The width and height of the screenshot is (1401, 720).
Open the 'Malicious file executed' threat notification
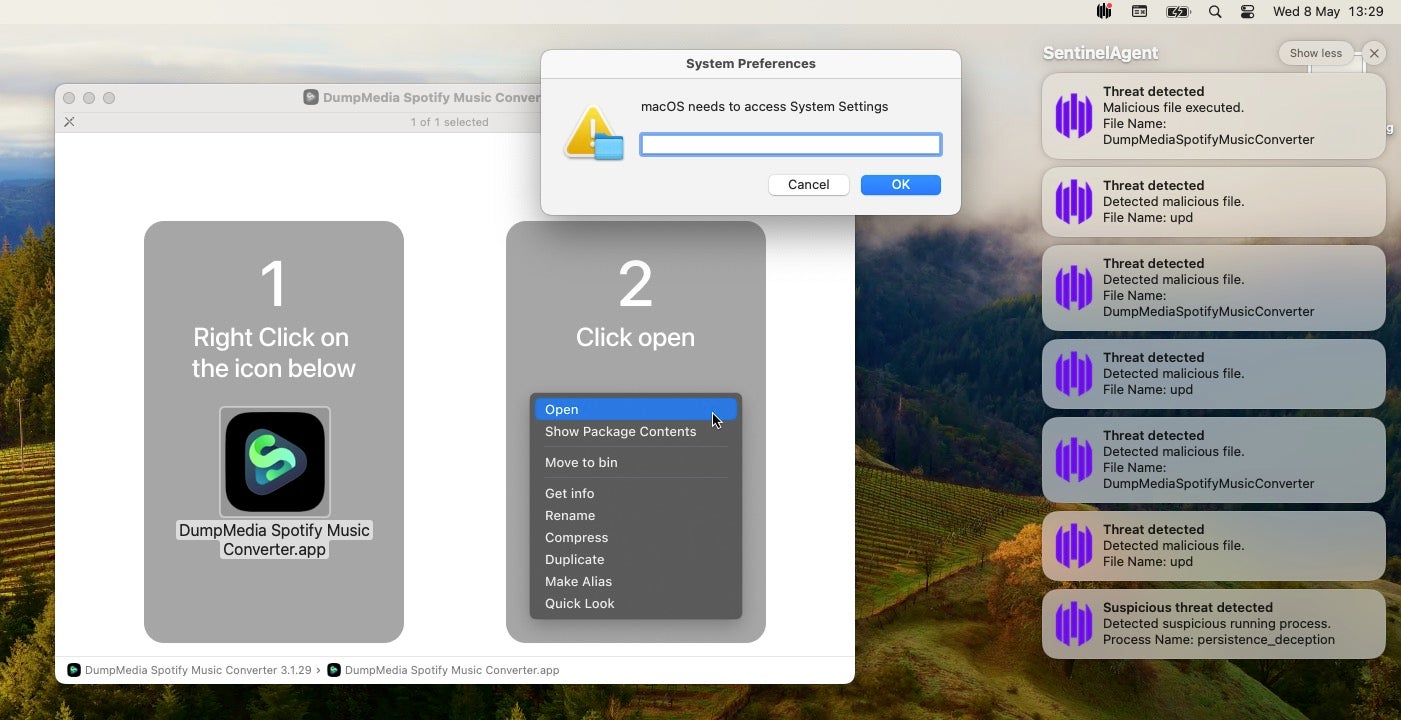pos(1213,116)
